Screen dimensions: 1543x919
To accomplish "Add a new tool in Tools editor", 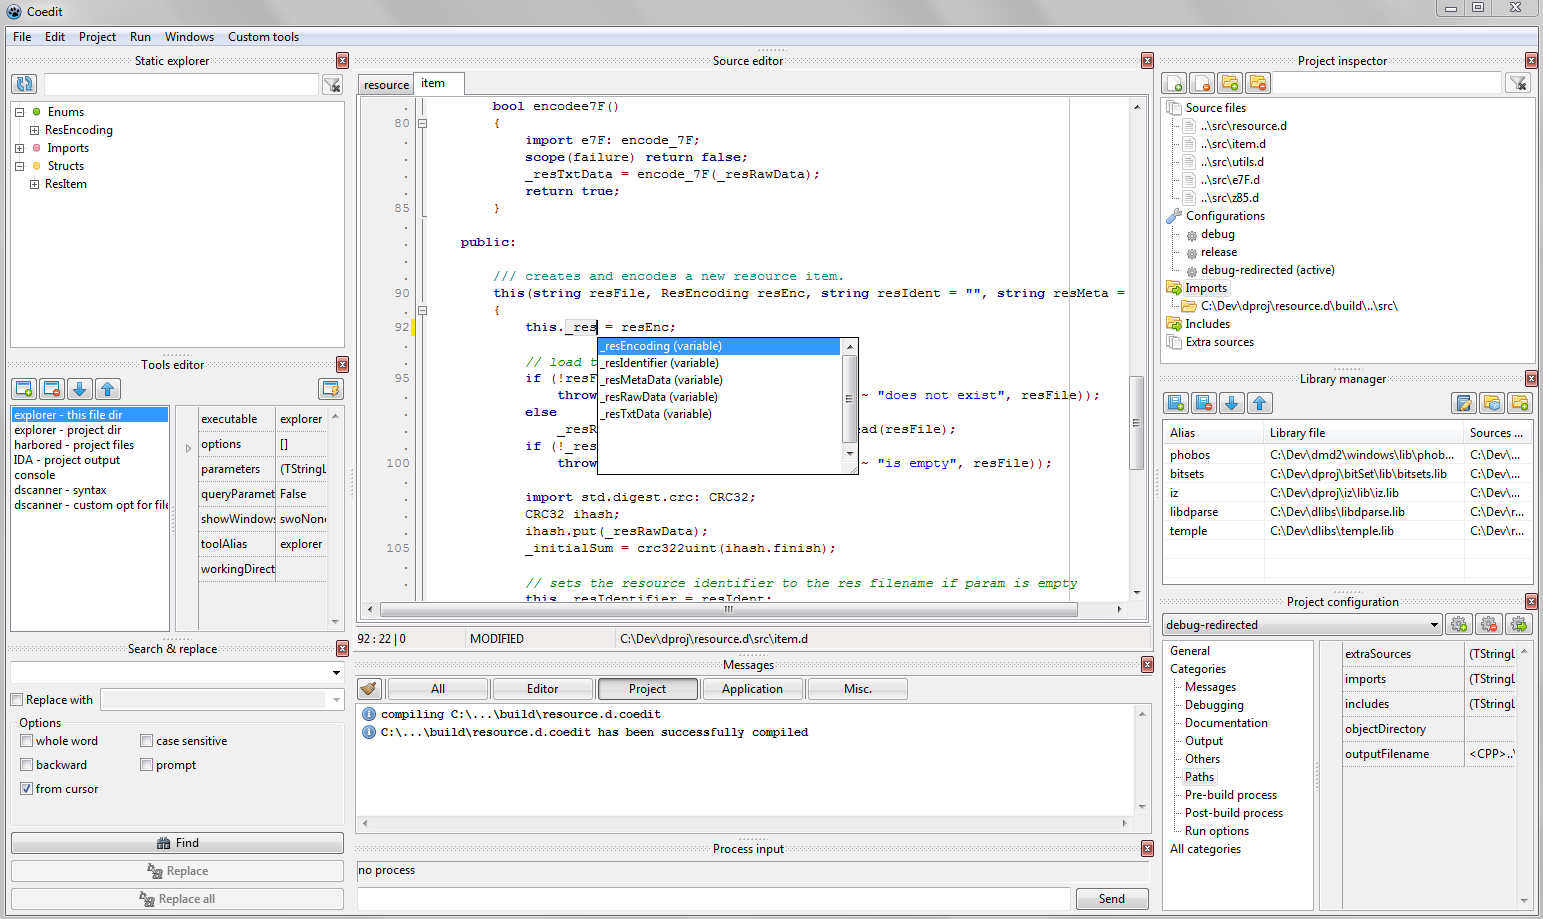I will click(x=24, y=389).
